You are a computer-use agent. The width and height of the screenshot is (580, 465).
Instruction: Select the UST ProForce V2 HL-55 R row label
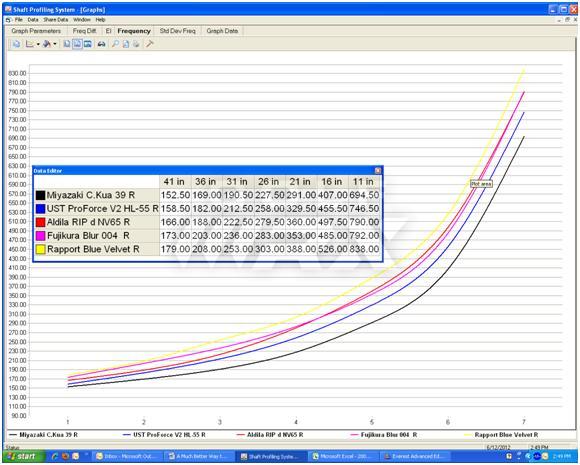(x=102, y=209)
